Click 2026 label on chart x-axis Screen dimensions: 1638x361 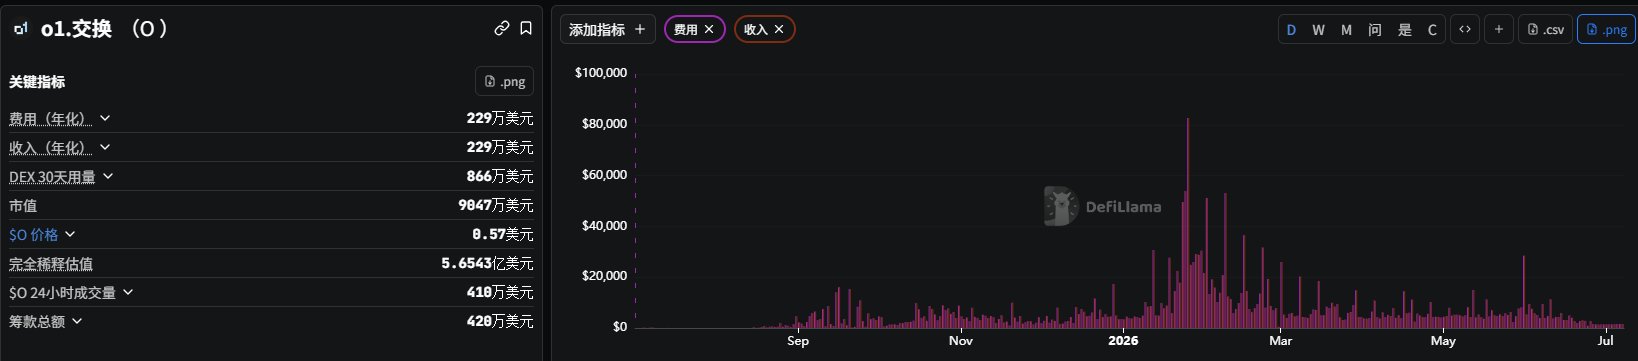pyautogui.click(x=1123, y=341)
